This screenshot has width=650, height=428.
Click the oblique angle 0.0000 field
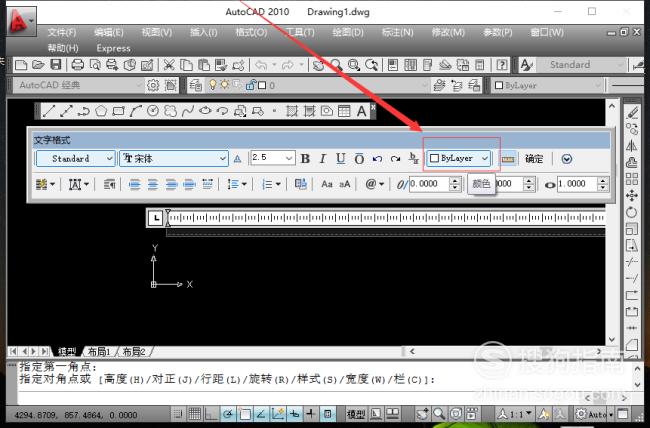click(x=429, y=184)
